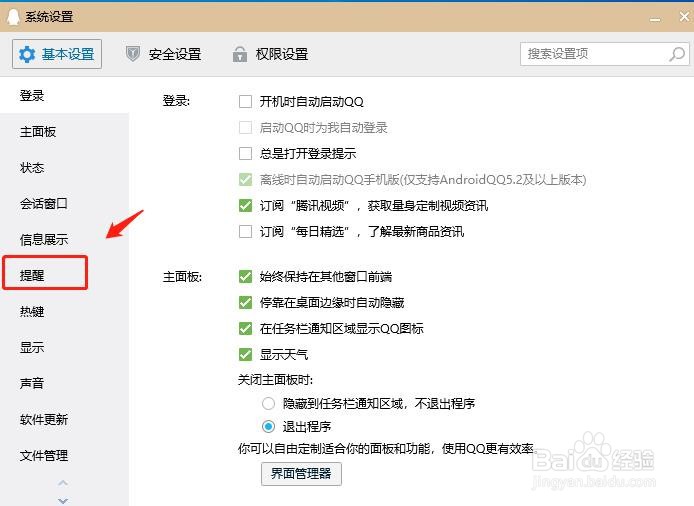Toggle 始终保持在其他窗口前端
Viewport: 694px width, 506px height.
[245, 277]
